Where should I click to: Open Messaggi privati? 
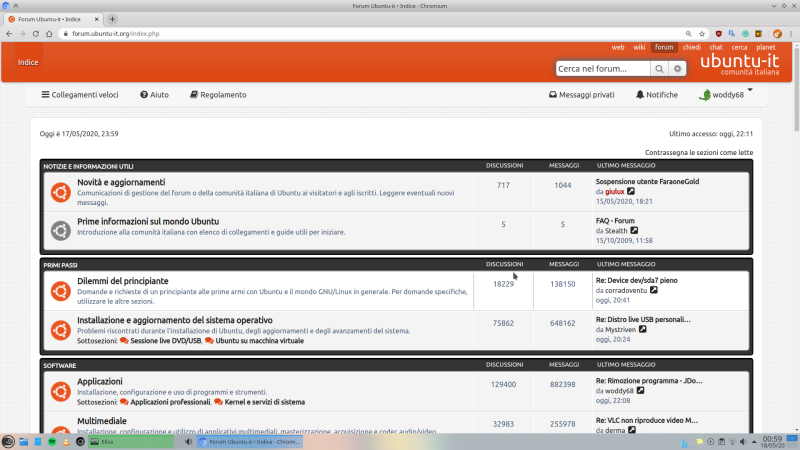click(582, 95)
